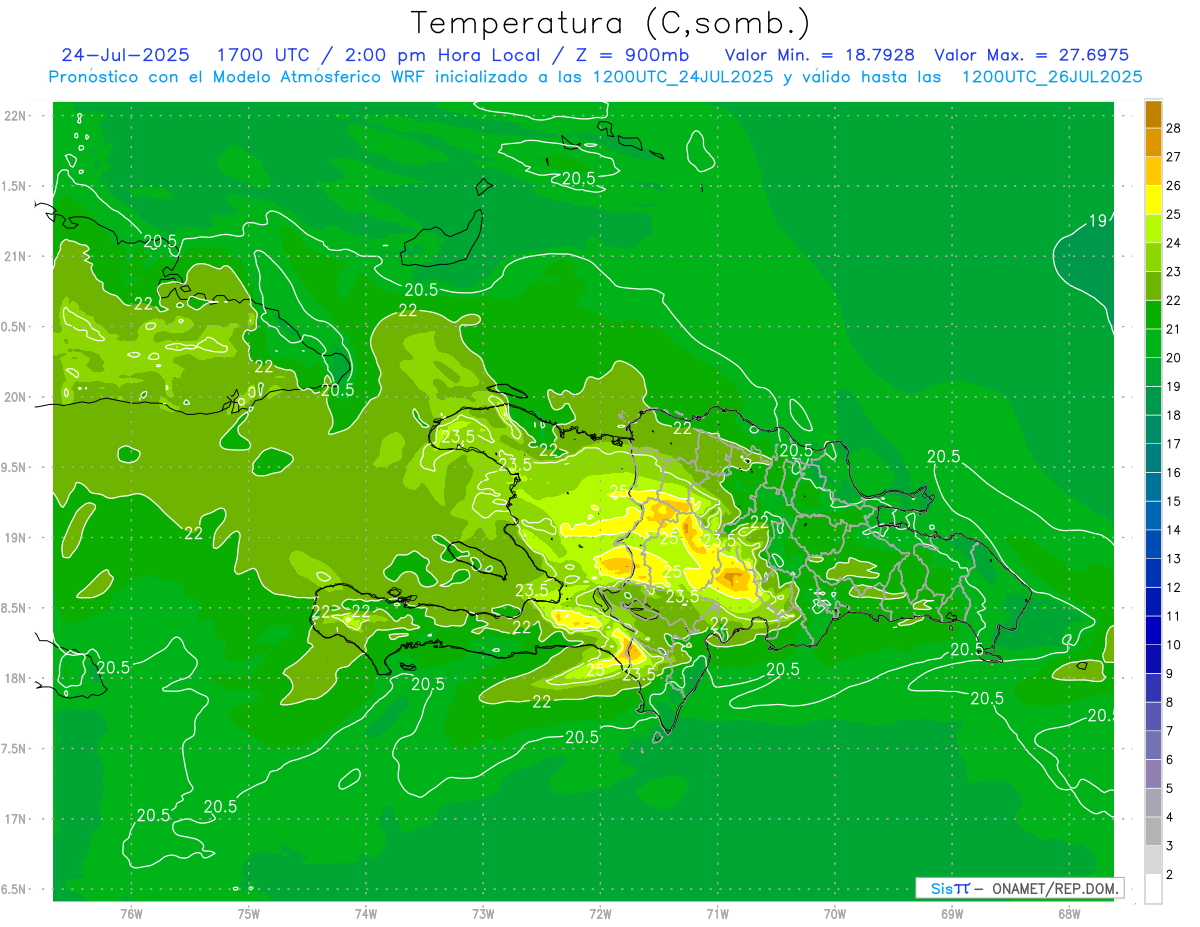Screen dimensions: 1200x927
Task: Click the legend value label "18"
Action: click(1174, 414)
